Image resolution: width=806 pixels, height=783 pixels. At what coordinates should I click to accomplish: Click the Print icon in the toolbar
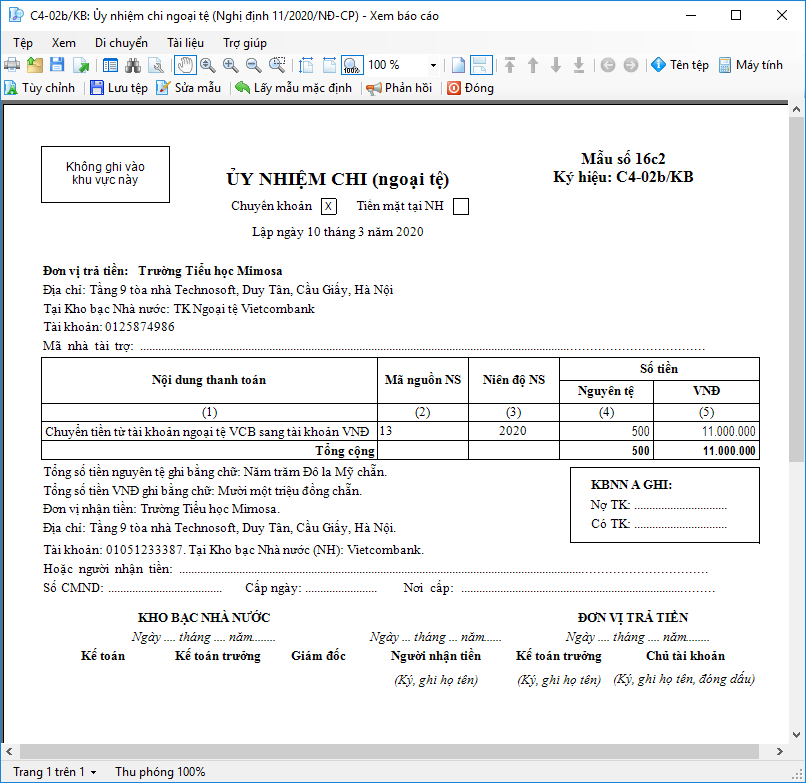click(x=12, y=65)
